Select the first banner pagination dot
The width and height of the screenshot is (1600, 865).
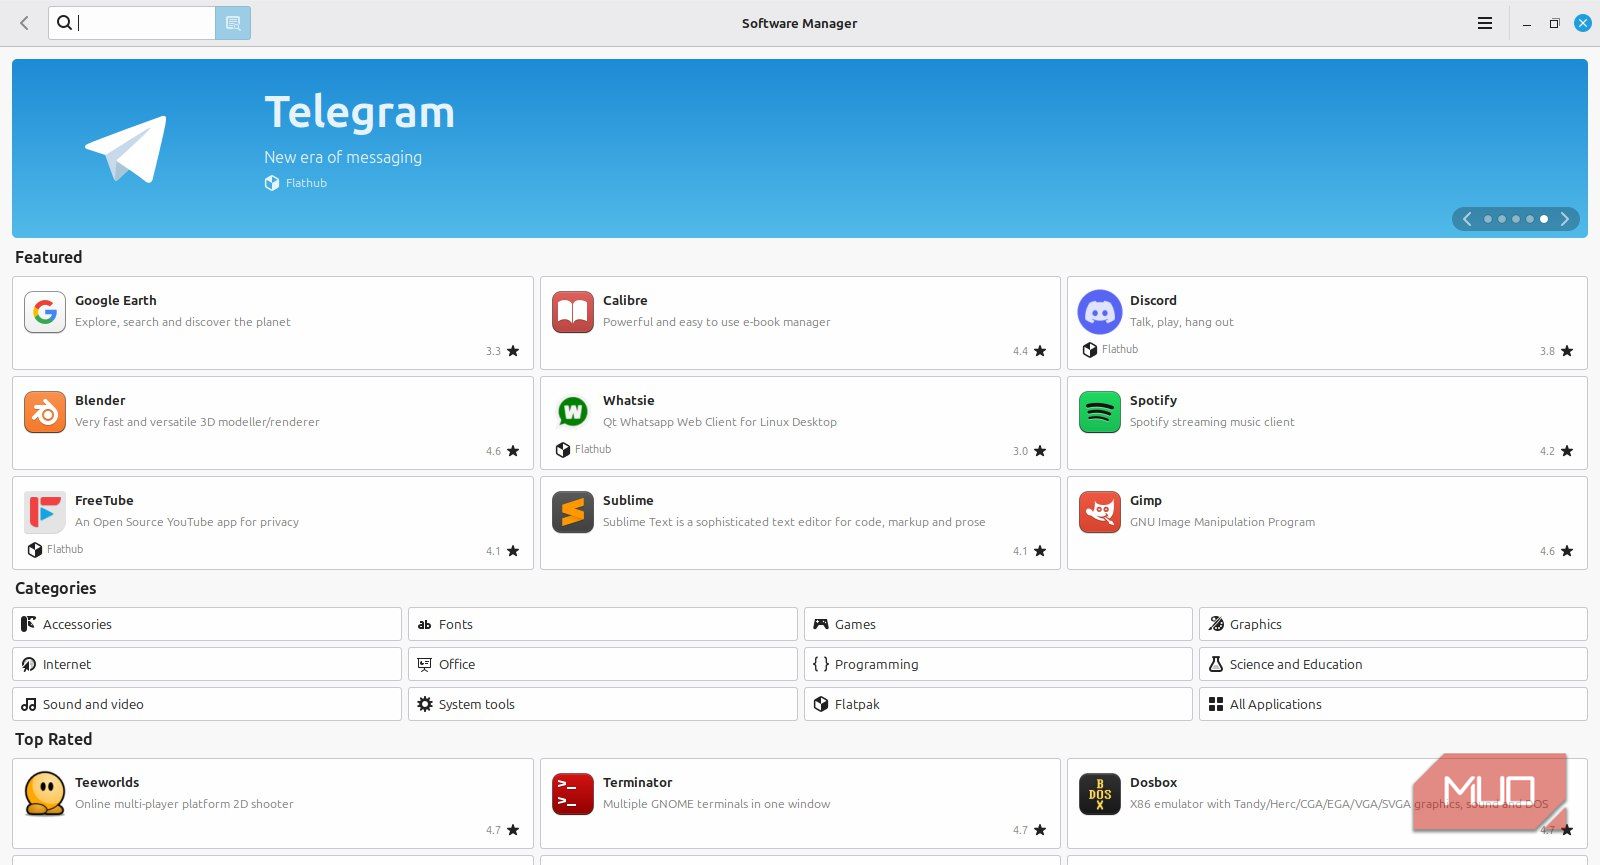point(1488,219)
